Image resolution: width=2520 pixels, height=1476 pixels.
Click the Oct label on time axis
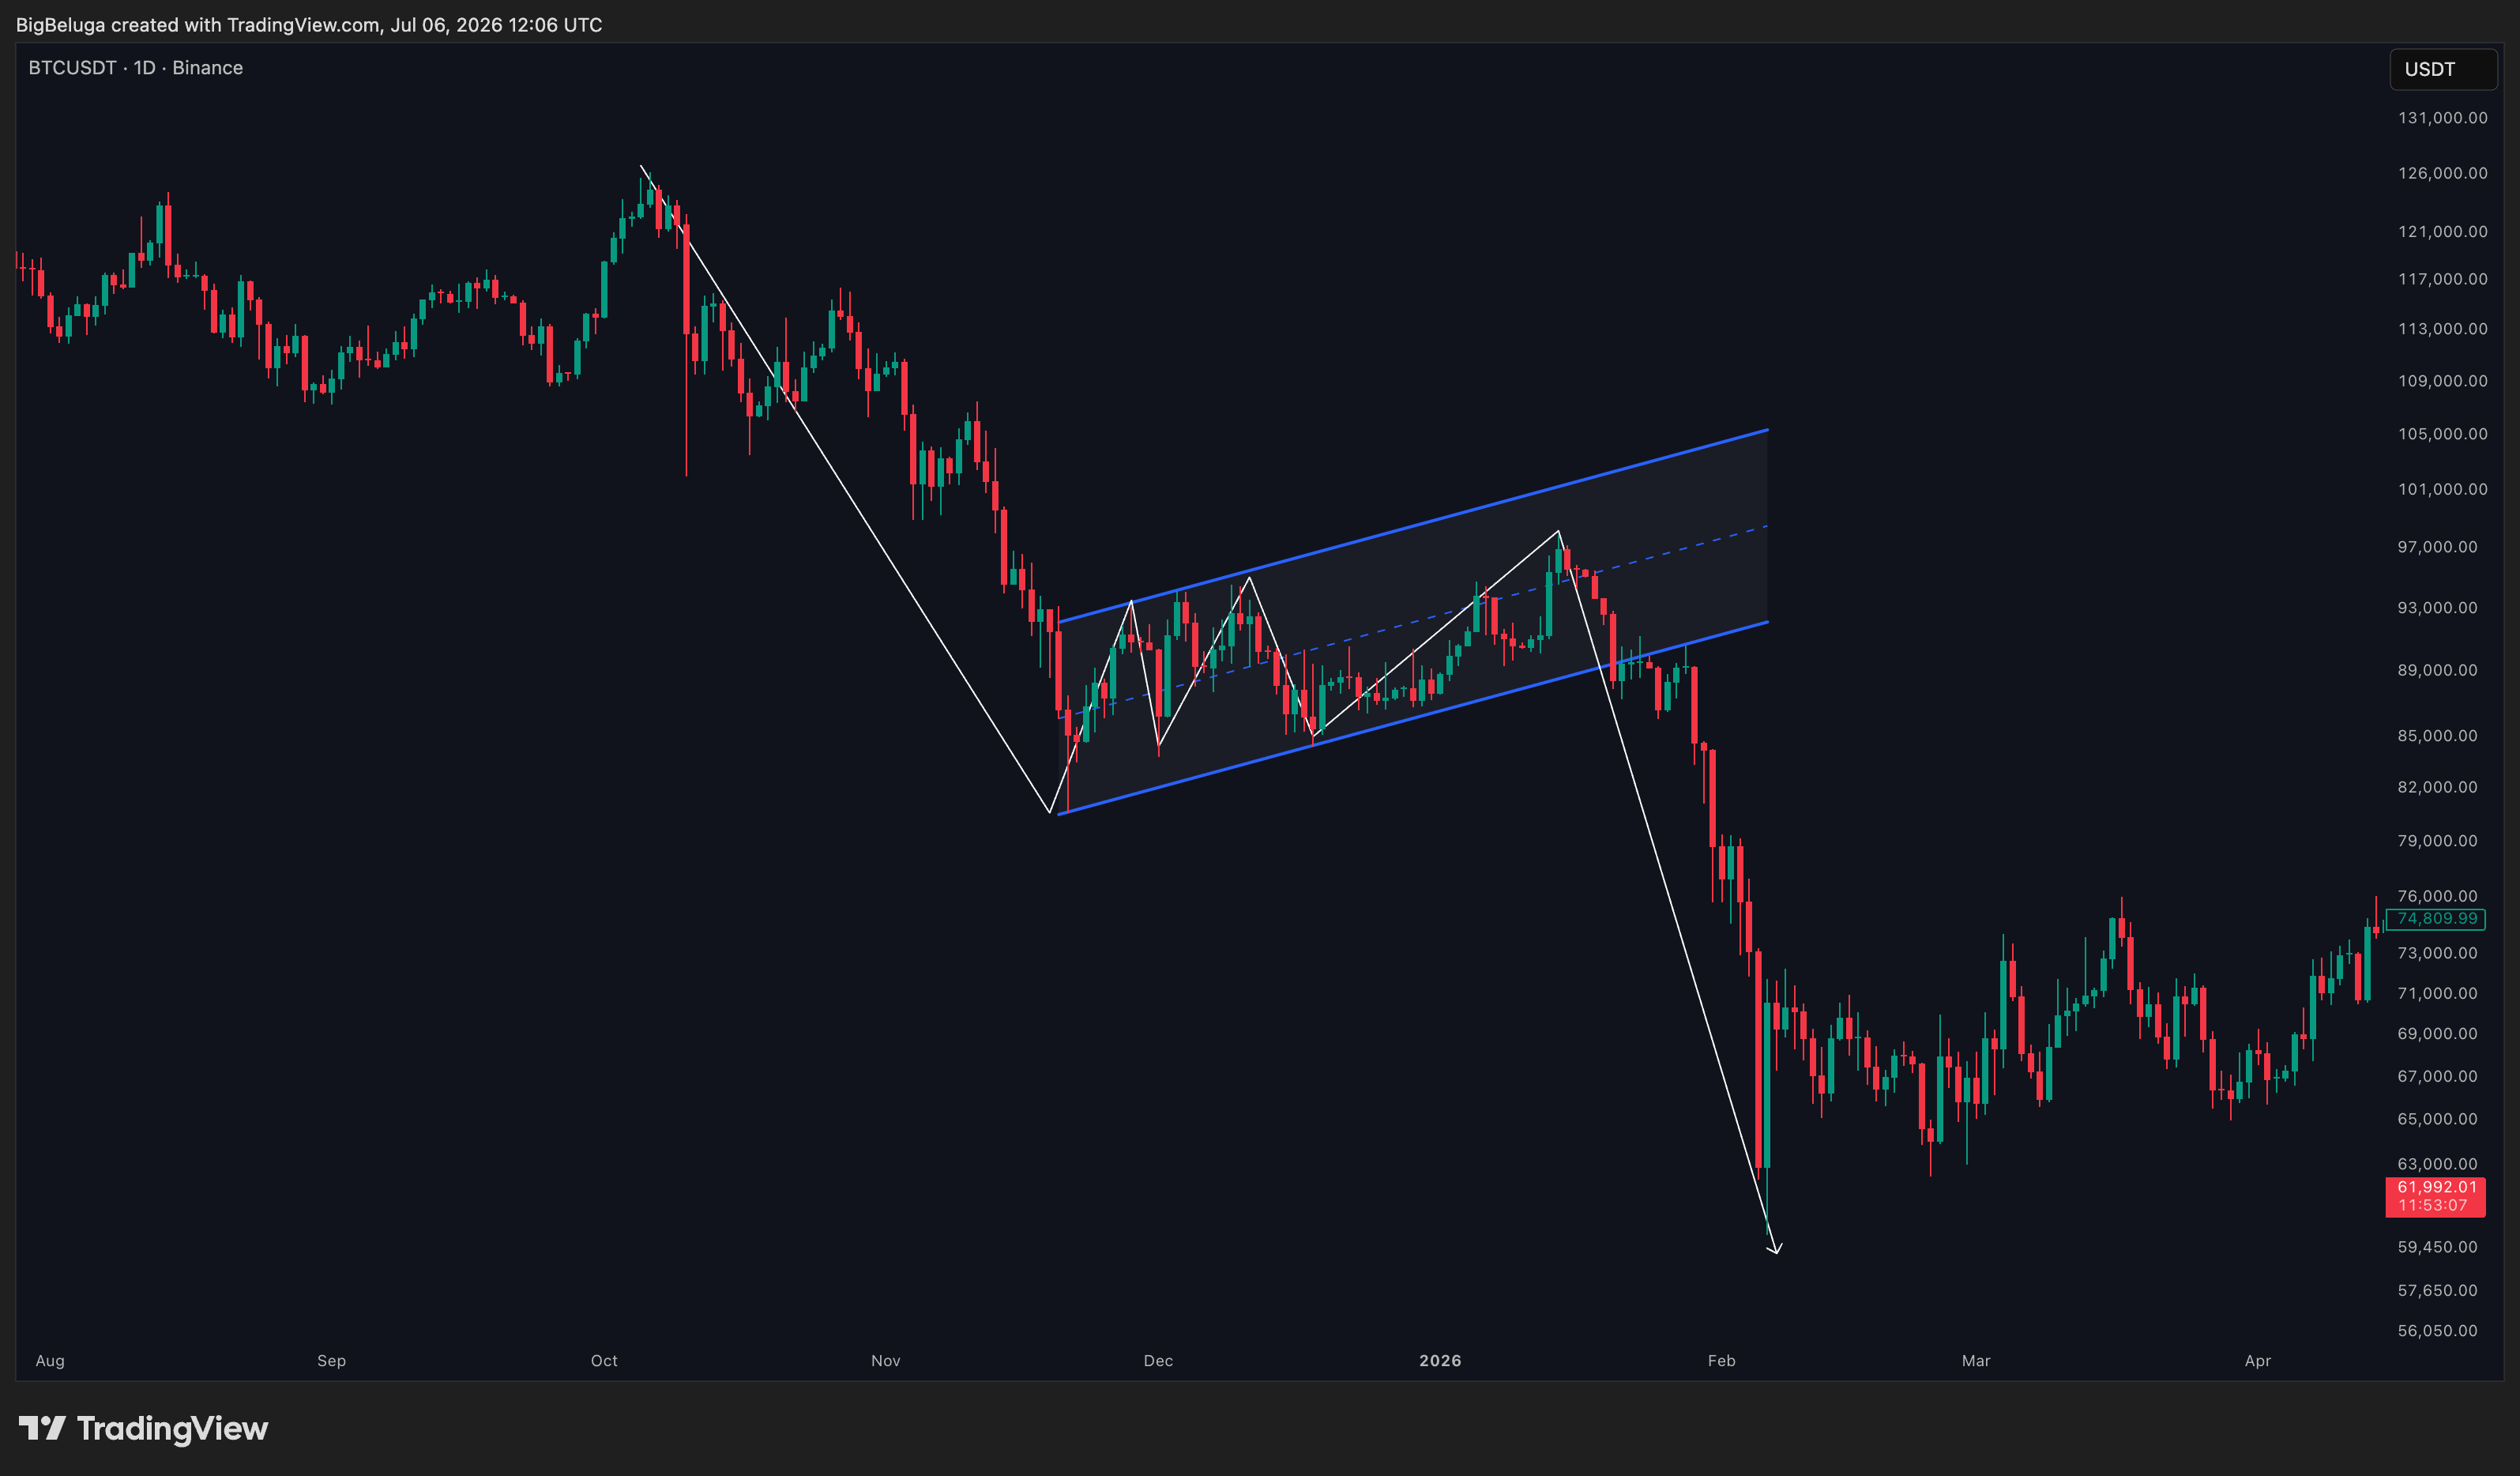(604, 1361)
